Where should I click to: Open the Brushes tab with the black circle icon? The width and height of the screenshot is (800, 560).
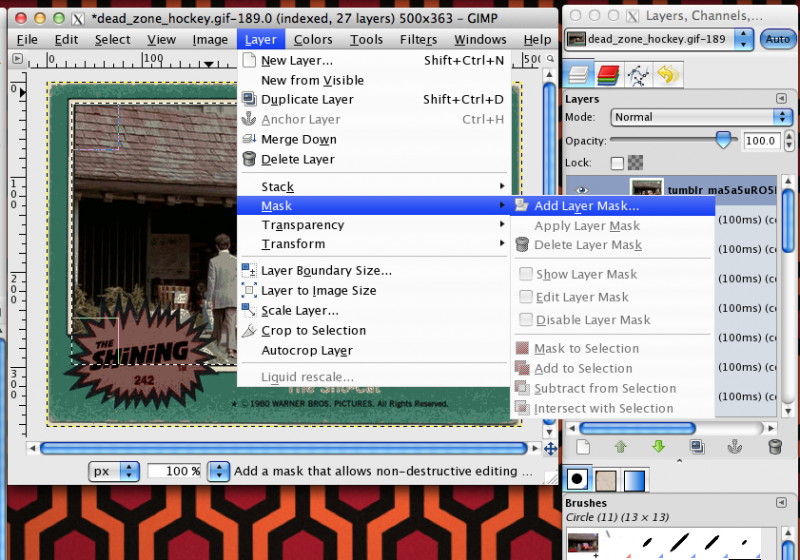pyautogui.click(x=578, y=479)
